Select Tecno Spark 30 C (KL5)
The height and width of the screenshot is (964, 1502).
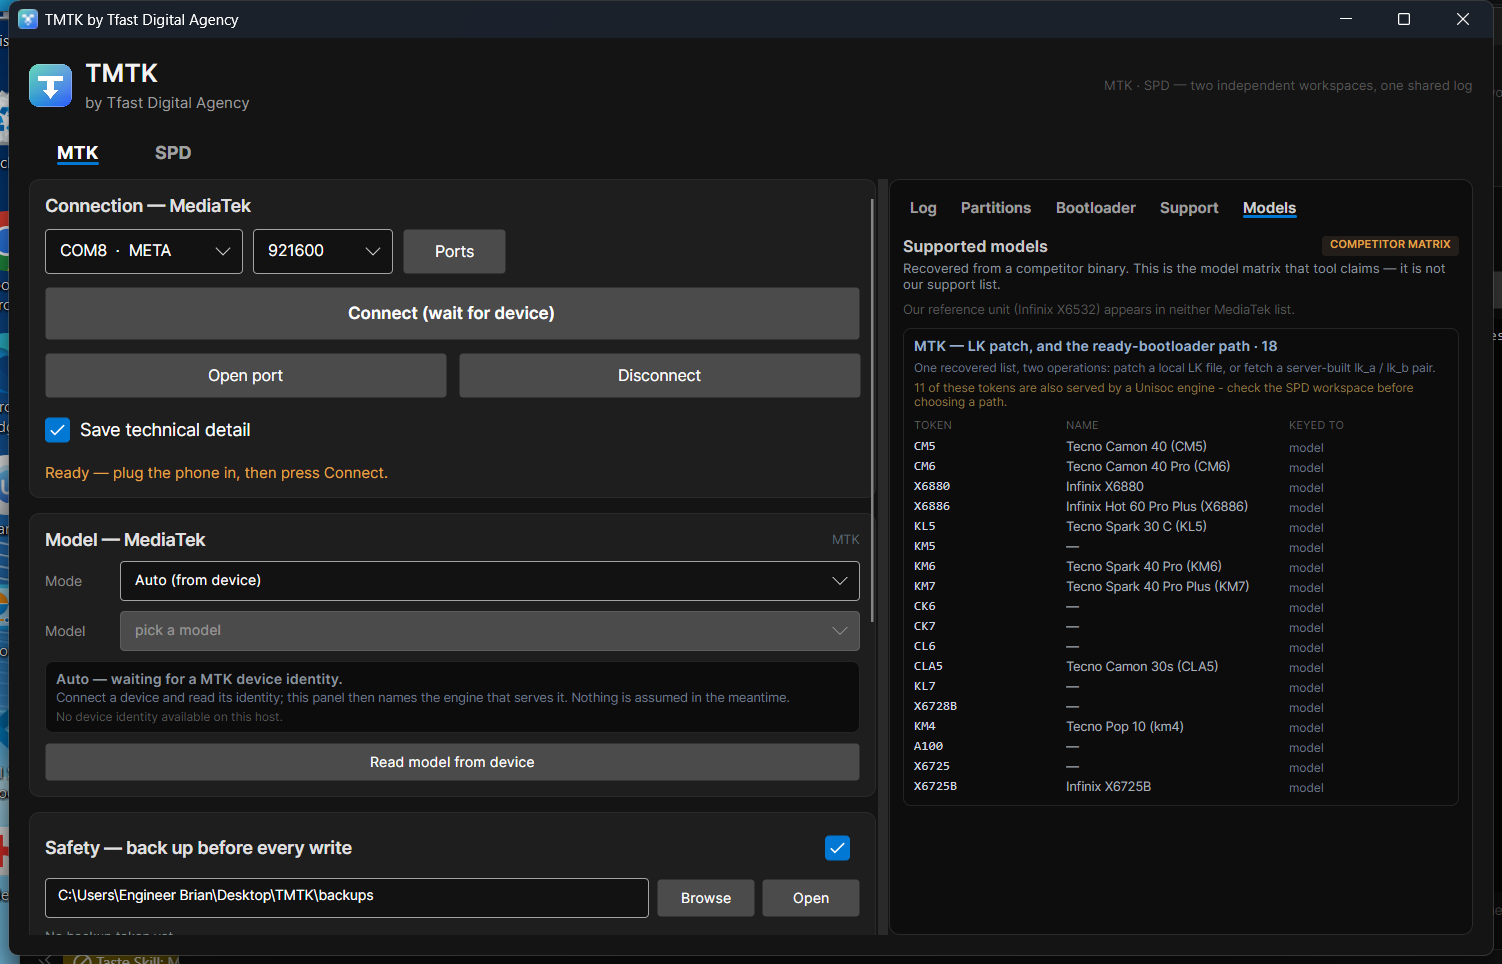click(1136, 527)
